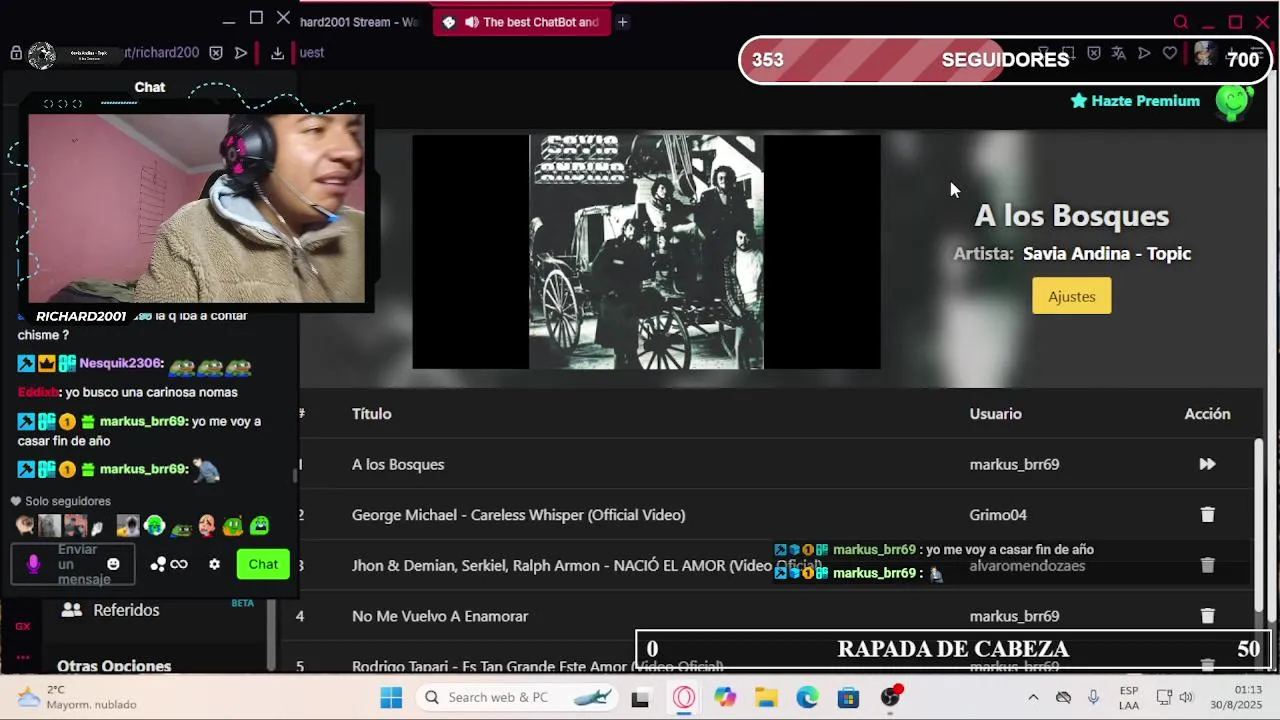Image resolution: width=1280 pixels, height=720 pixels.
Task: Open OBS Studio taskbar icon
Action: [x=890, y=697]
